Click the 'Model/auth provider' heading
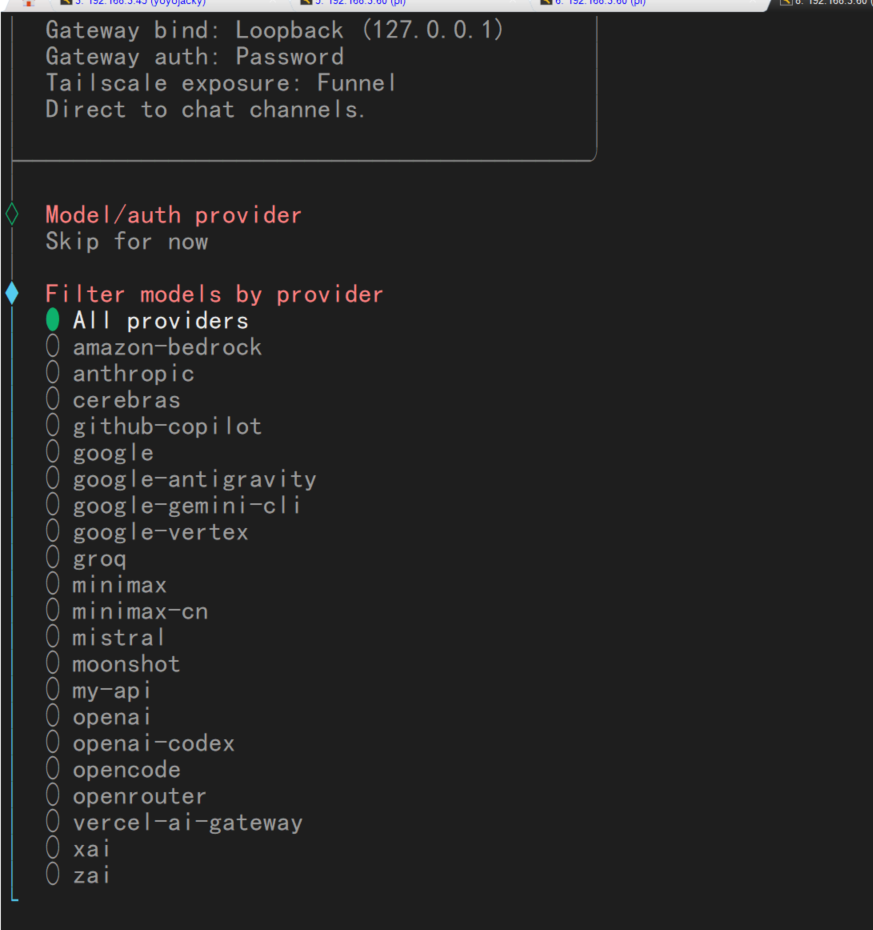873x930 pixels. coord(173,215)
